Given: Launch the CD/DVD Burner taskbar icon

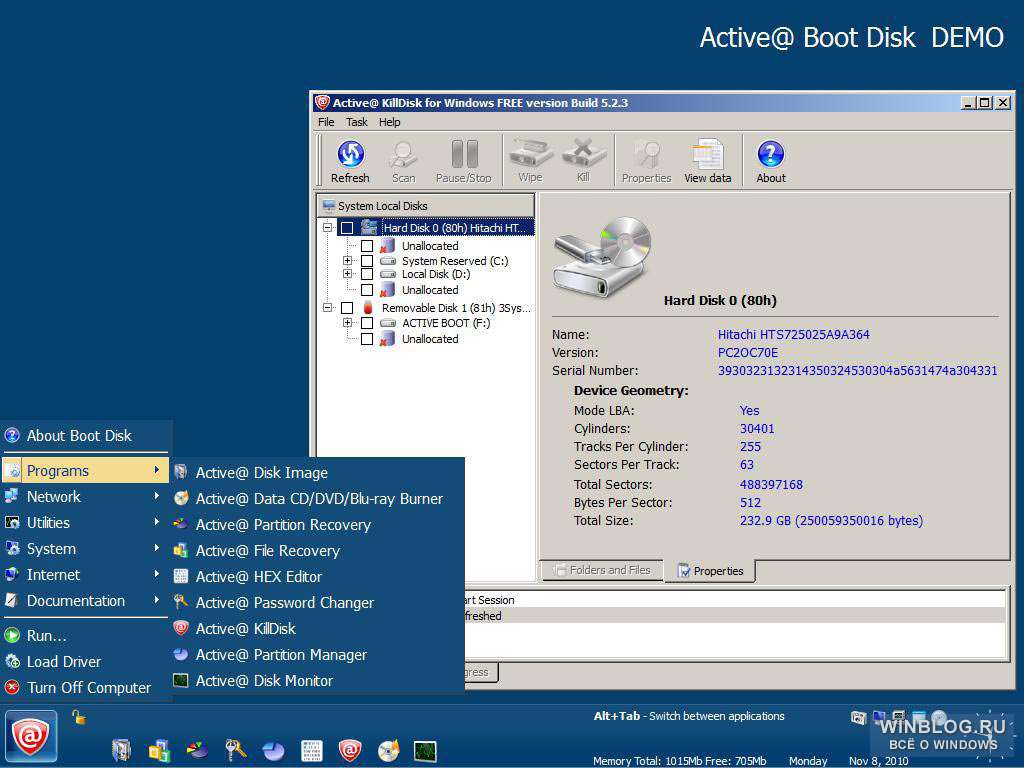Looking at the screenshot, I should [x=388, y=750].
